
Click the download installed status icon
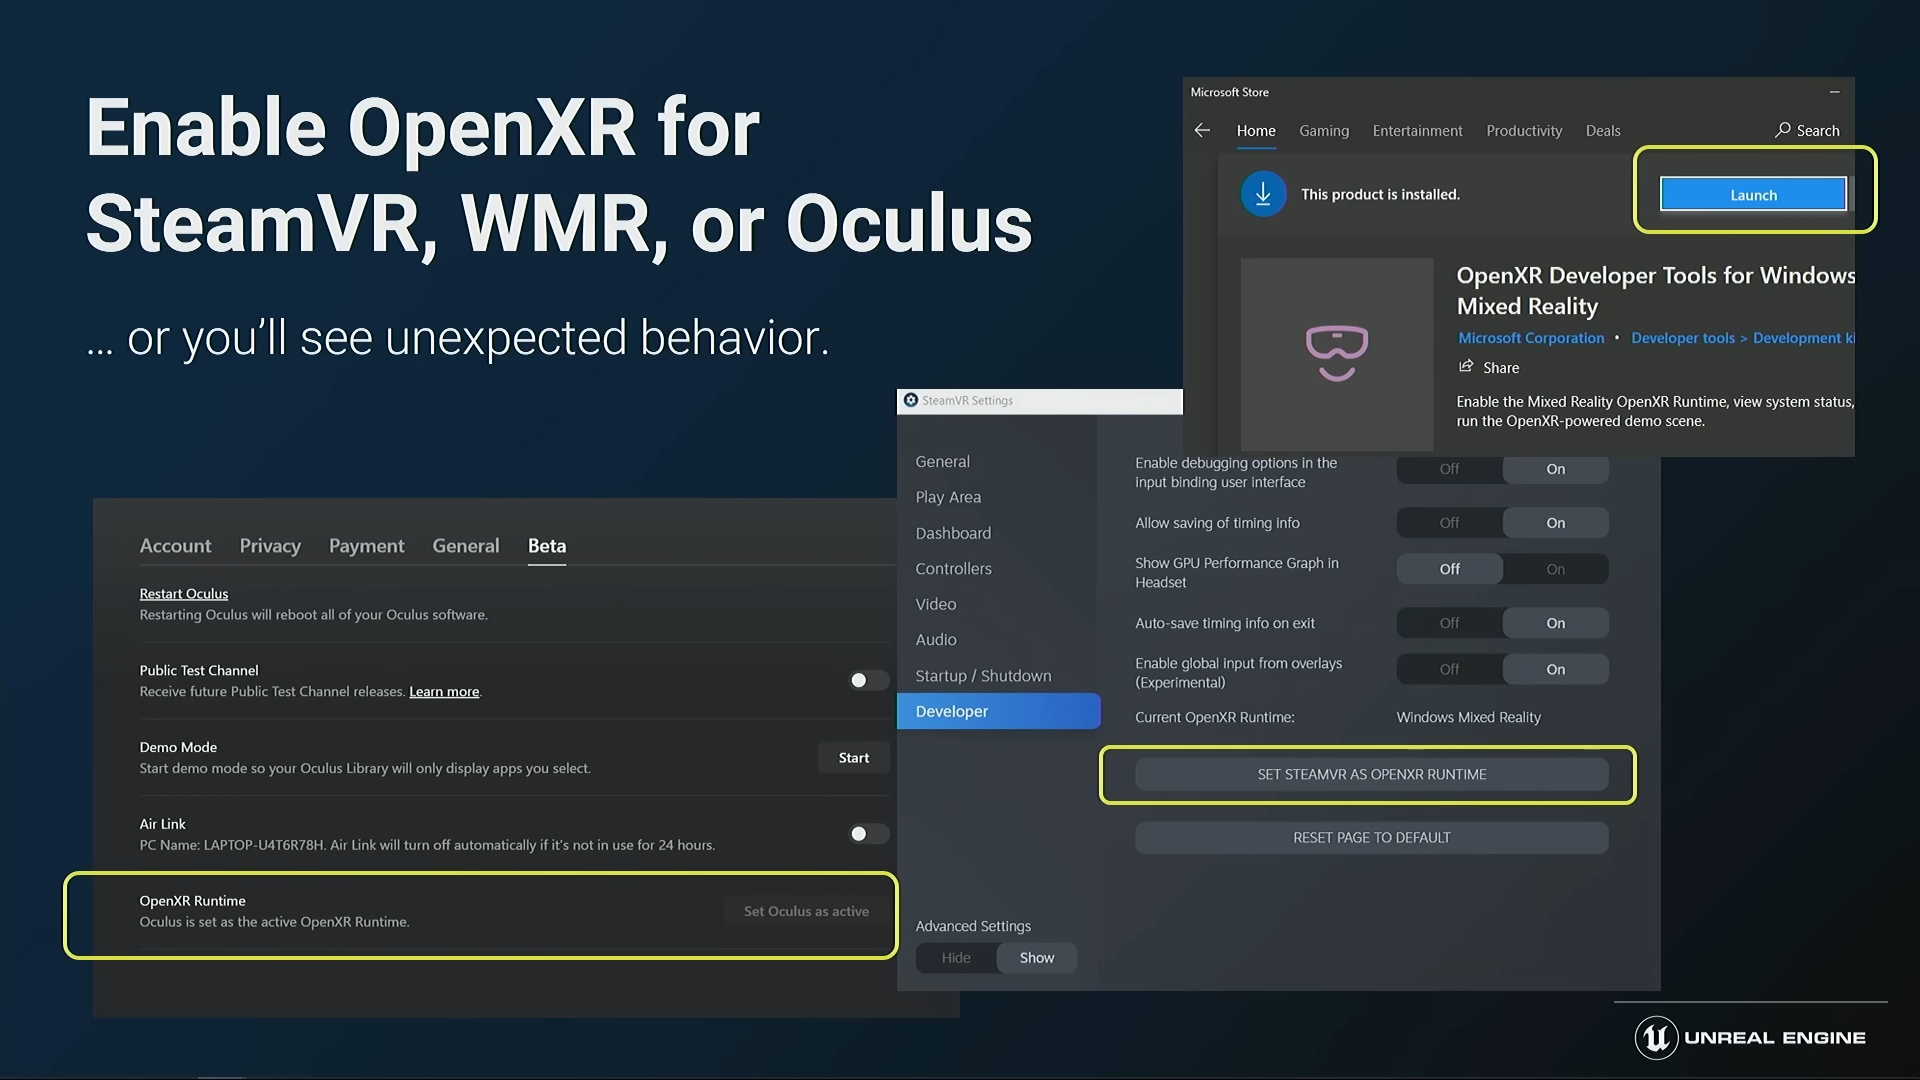pos(1263,194)
